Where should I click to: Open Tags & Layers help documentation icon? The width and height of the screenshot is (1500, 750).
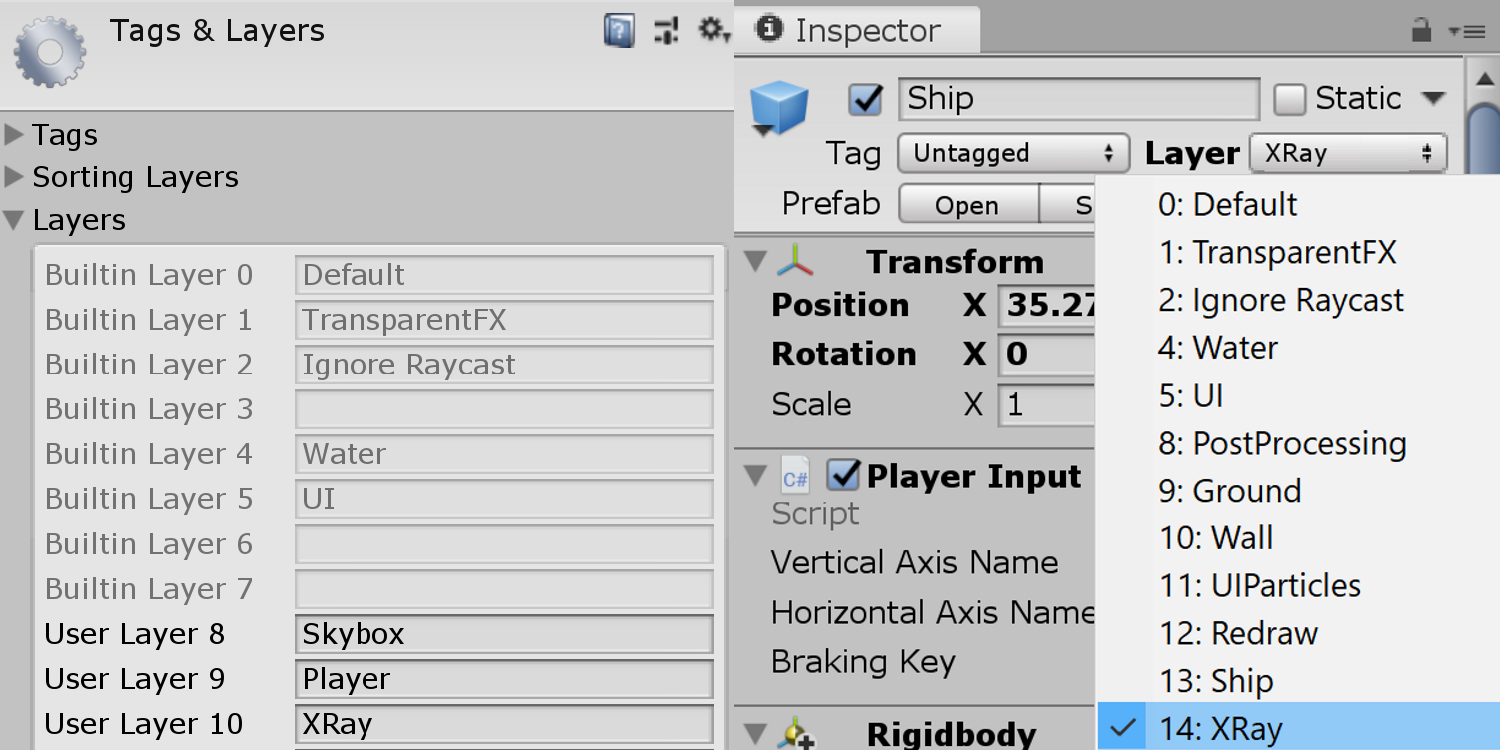click(x=619, y=31)
